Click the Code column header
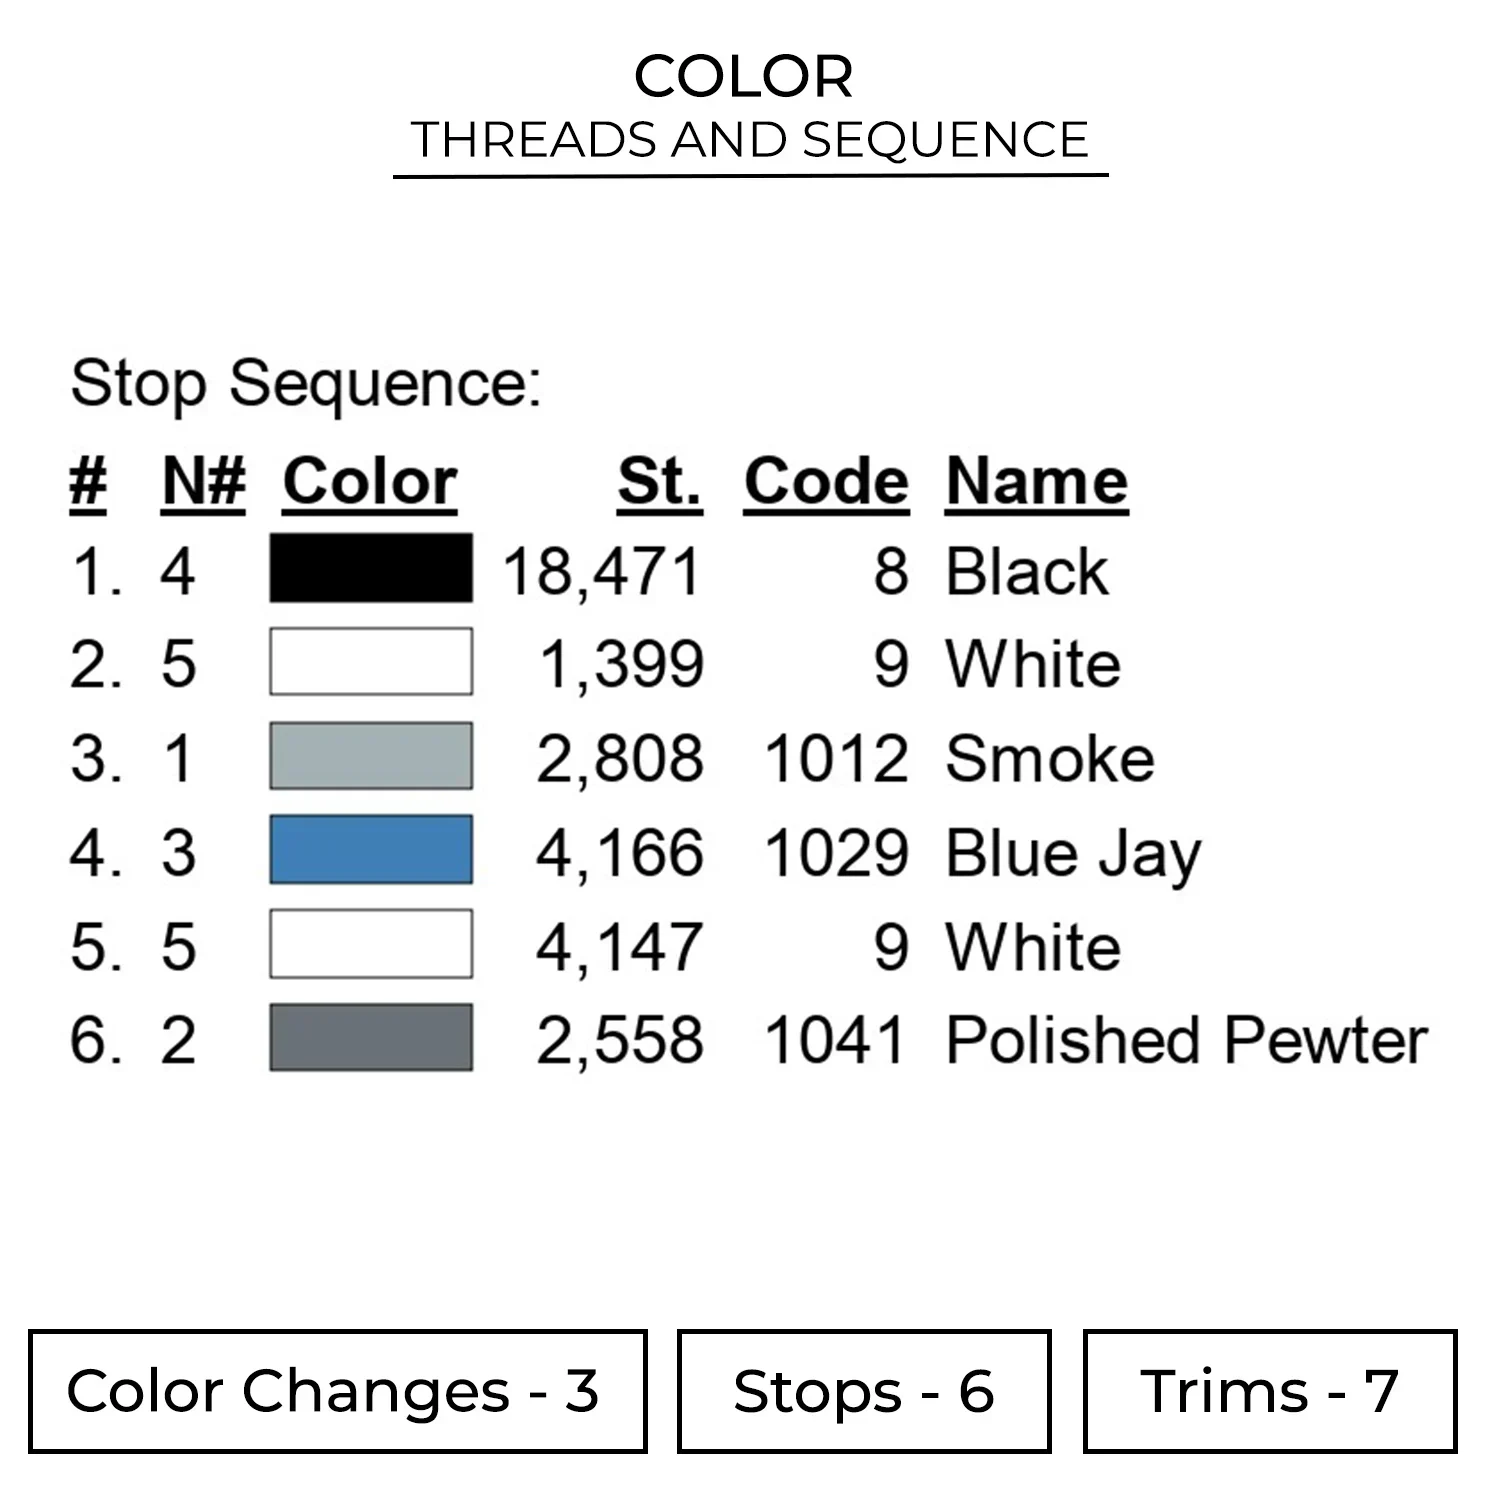The image size is (1500, 1500). click(x=826, y=482)
